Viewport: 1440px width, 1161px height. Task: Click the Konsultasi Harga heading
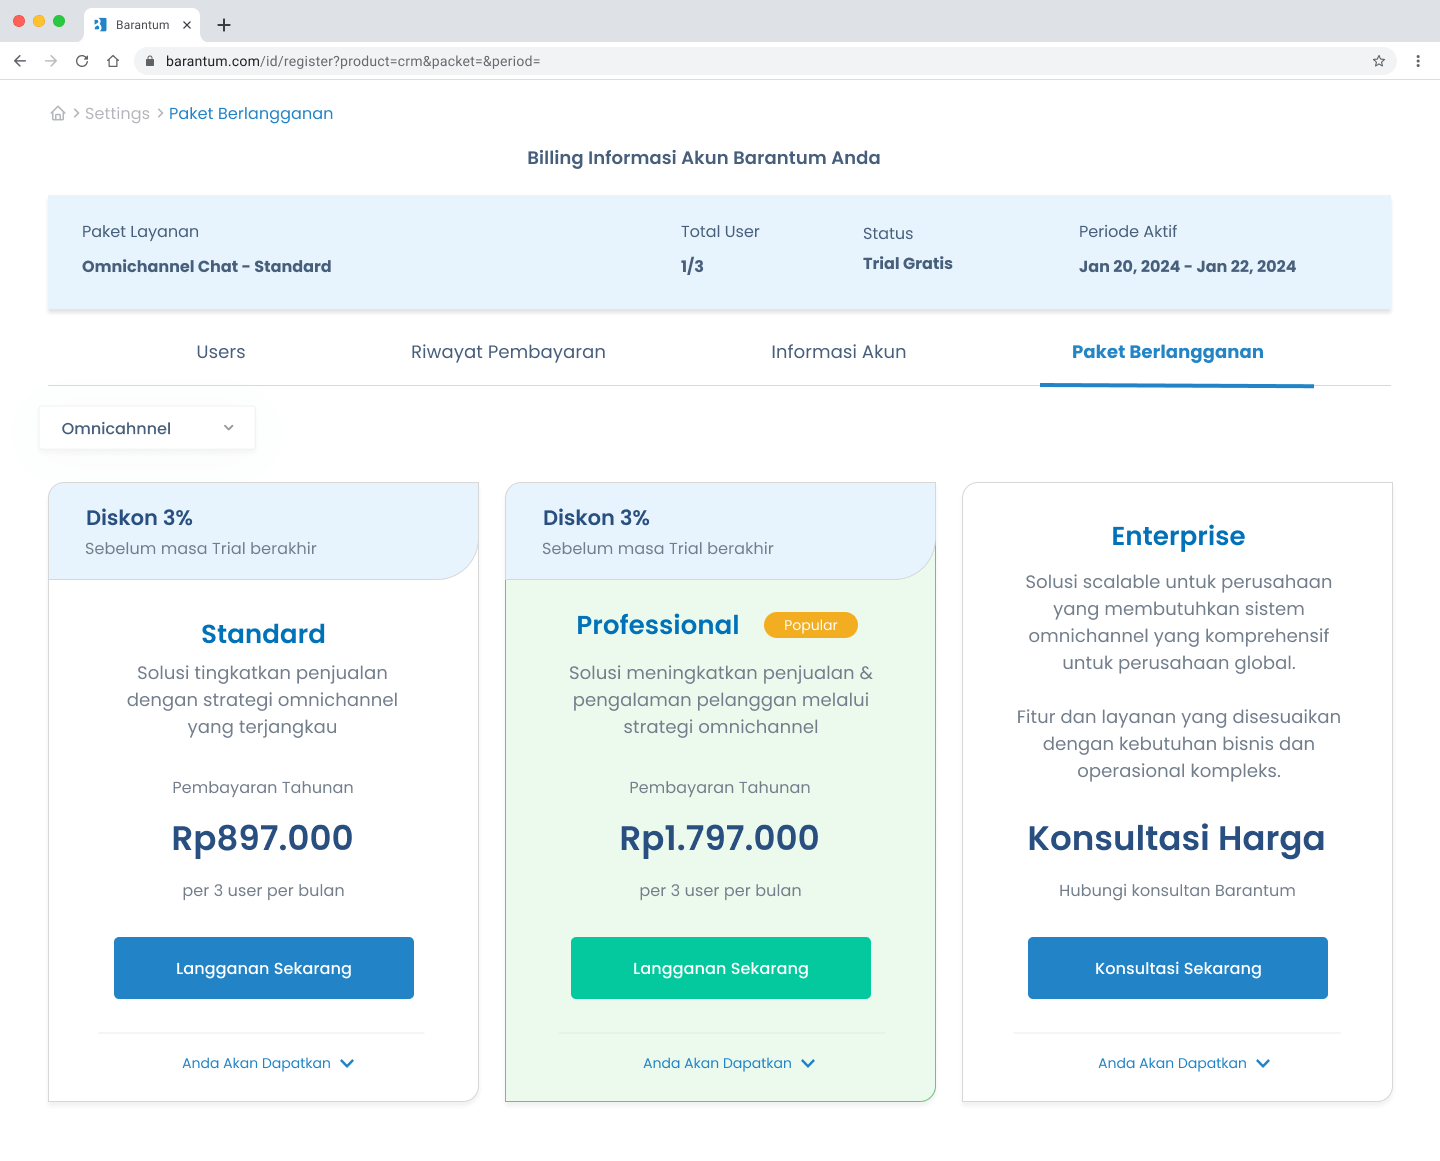click(1177, 838)
